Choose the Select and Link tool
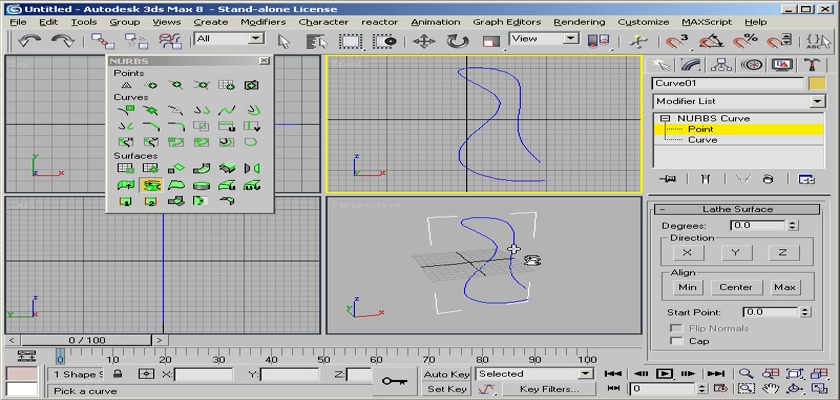This screenshot has width=840, height=400. point(102,41)
